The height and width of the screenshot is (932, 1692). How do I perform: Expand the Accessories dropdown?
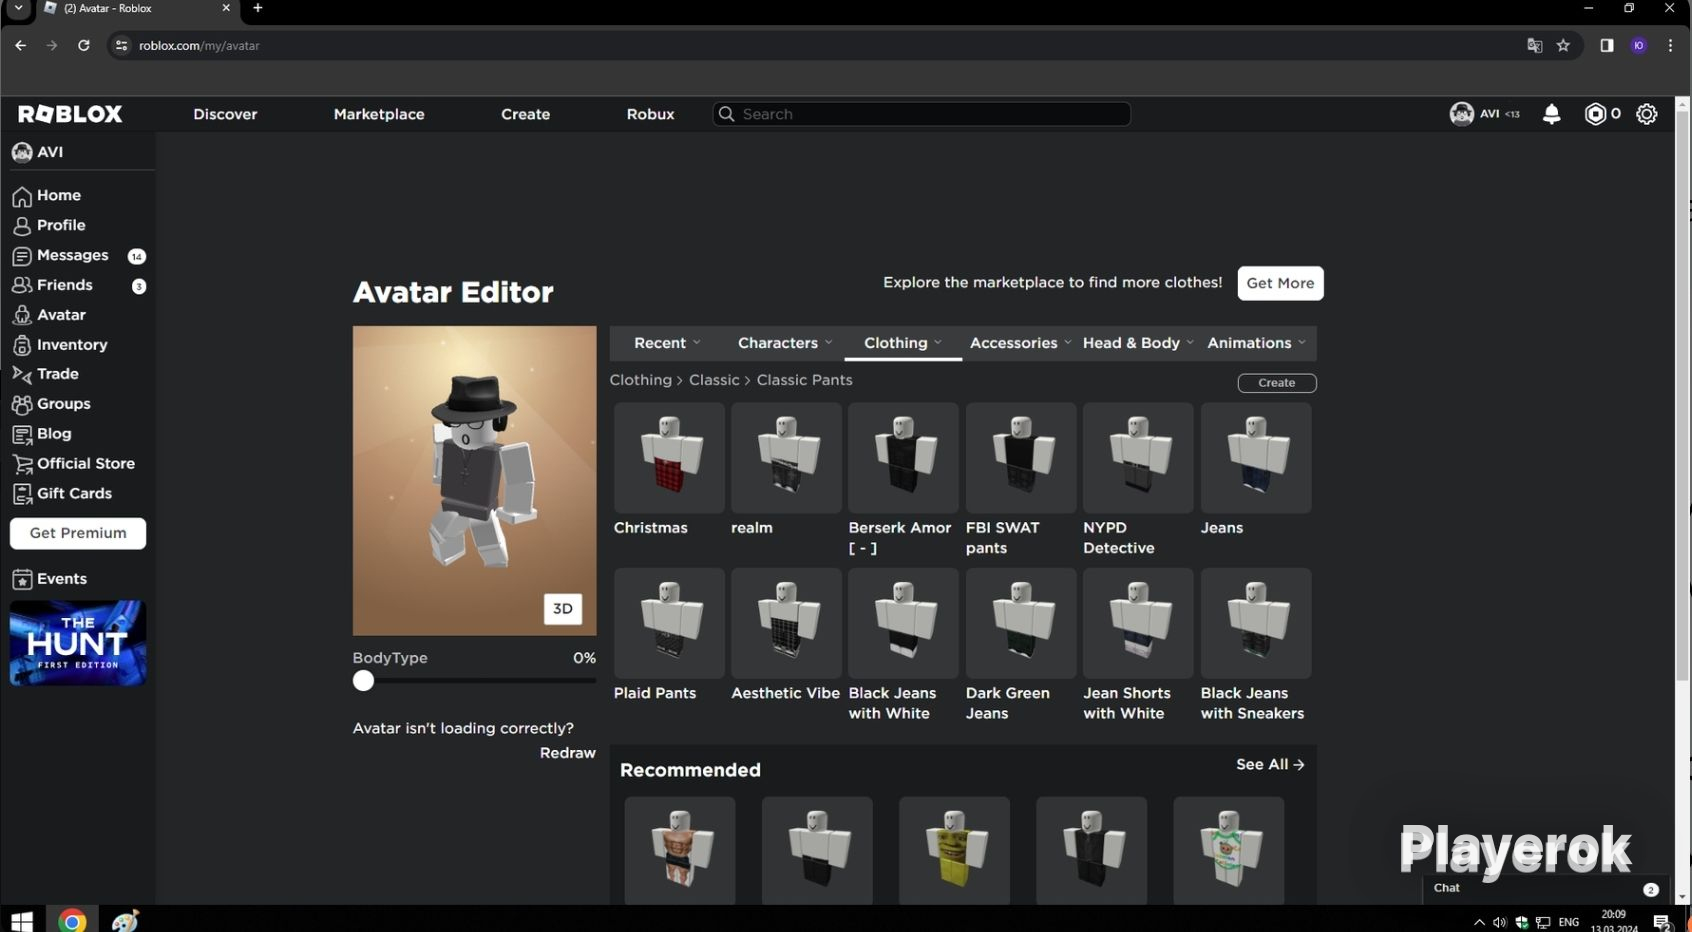pyautogui.click(x=1020, y=343)
